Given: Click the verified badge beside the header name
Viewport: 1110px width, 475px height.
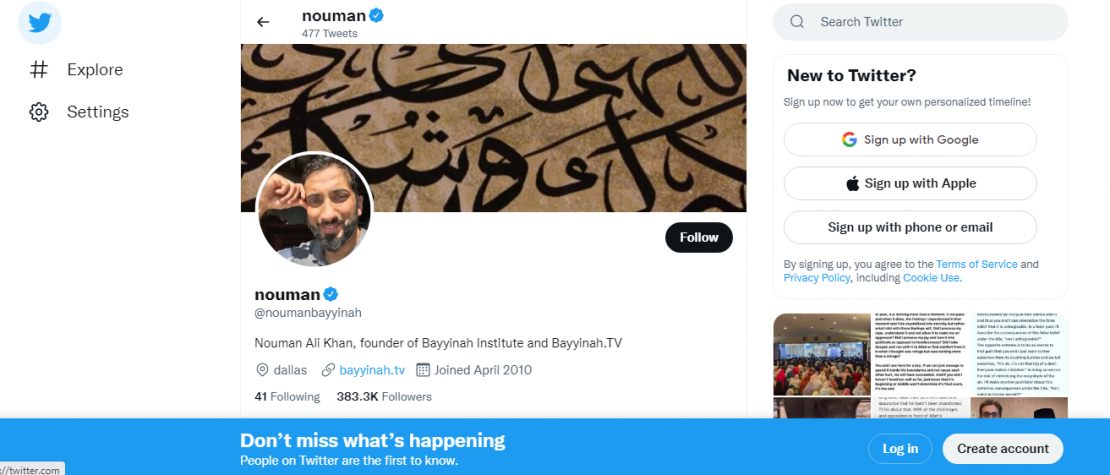Looking at the screenshot, I should point(377,16).
